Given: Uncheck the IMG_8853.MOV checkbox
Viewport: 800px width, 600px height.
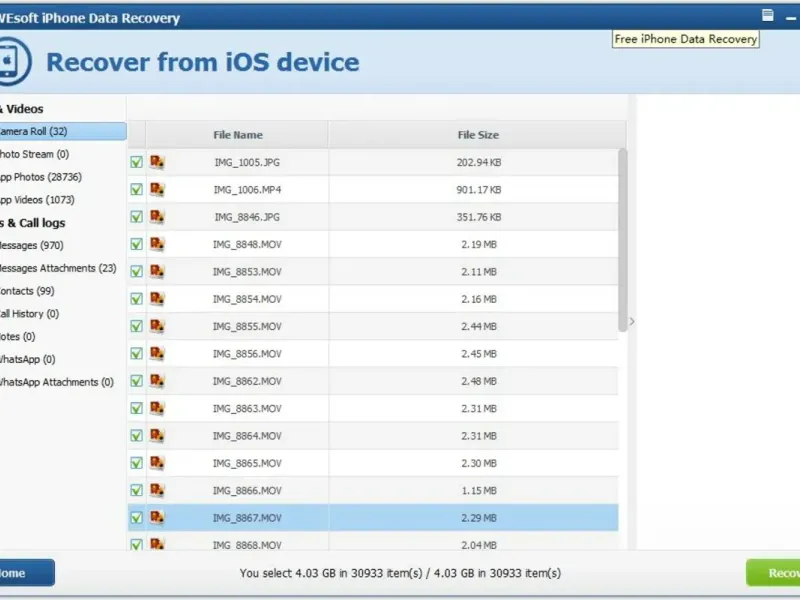Looking at the screenshot, I should click(x=136, y=271).
